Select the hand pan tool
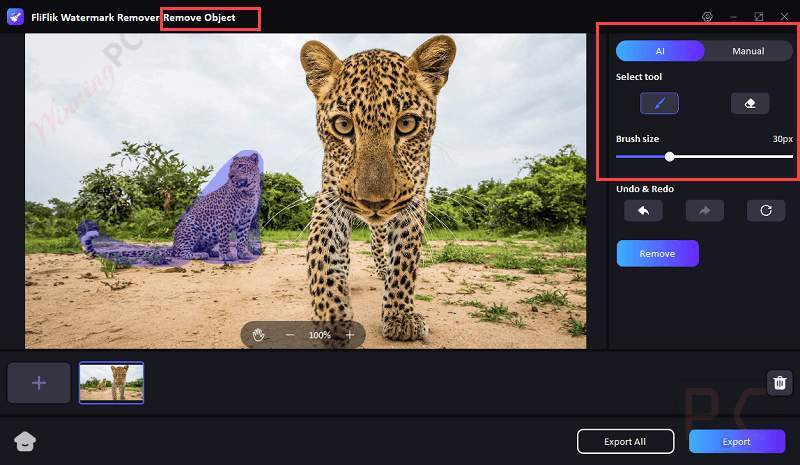800x465 pixels. point(258,335)
